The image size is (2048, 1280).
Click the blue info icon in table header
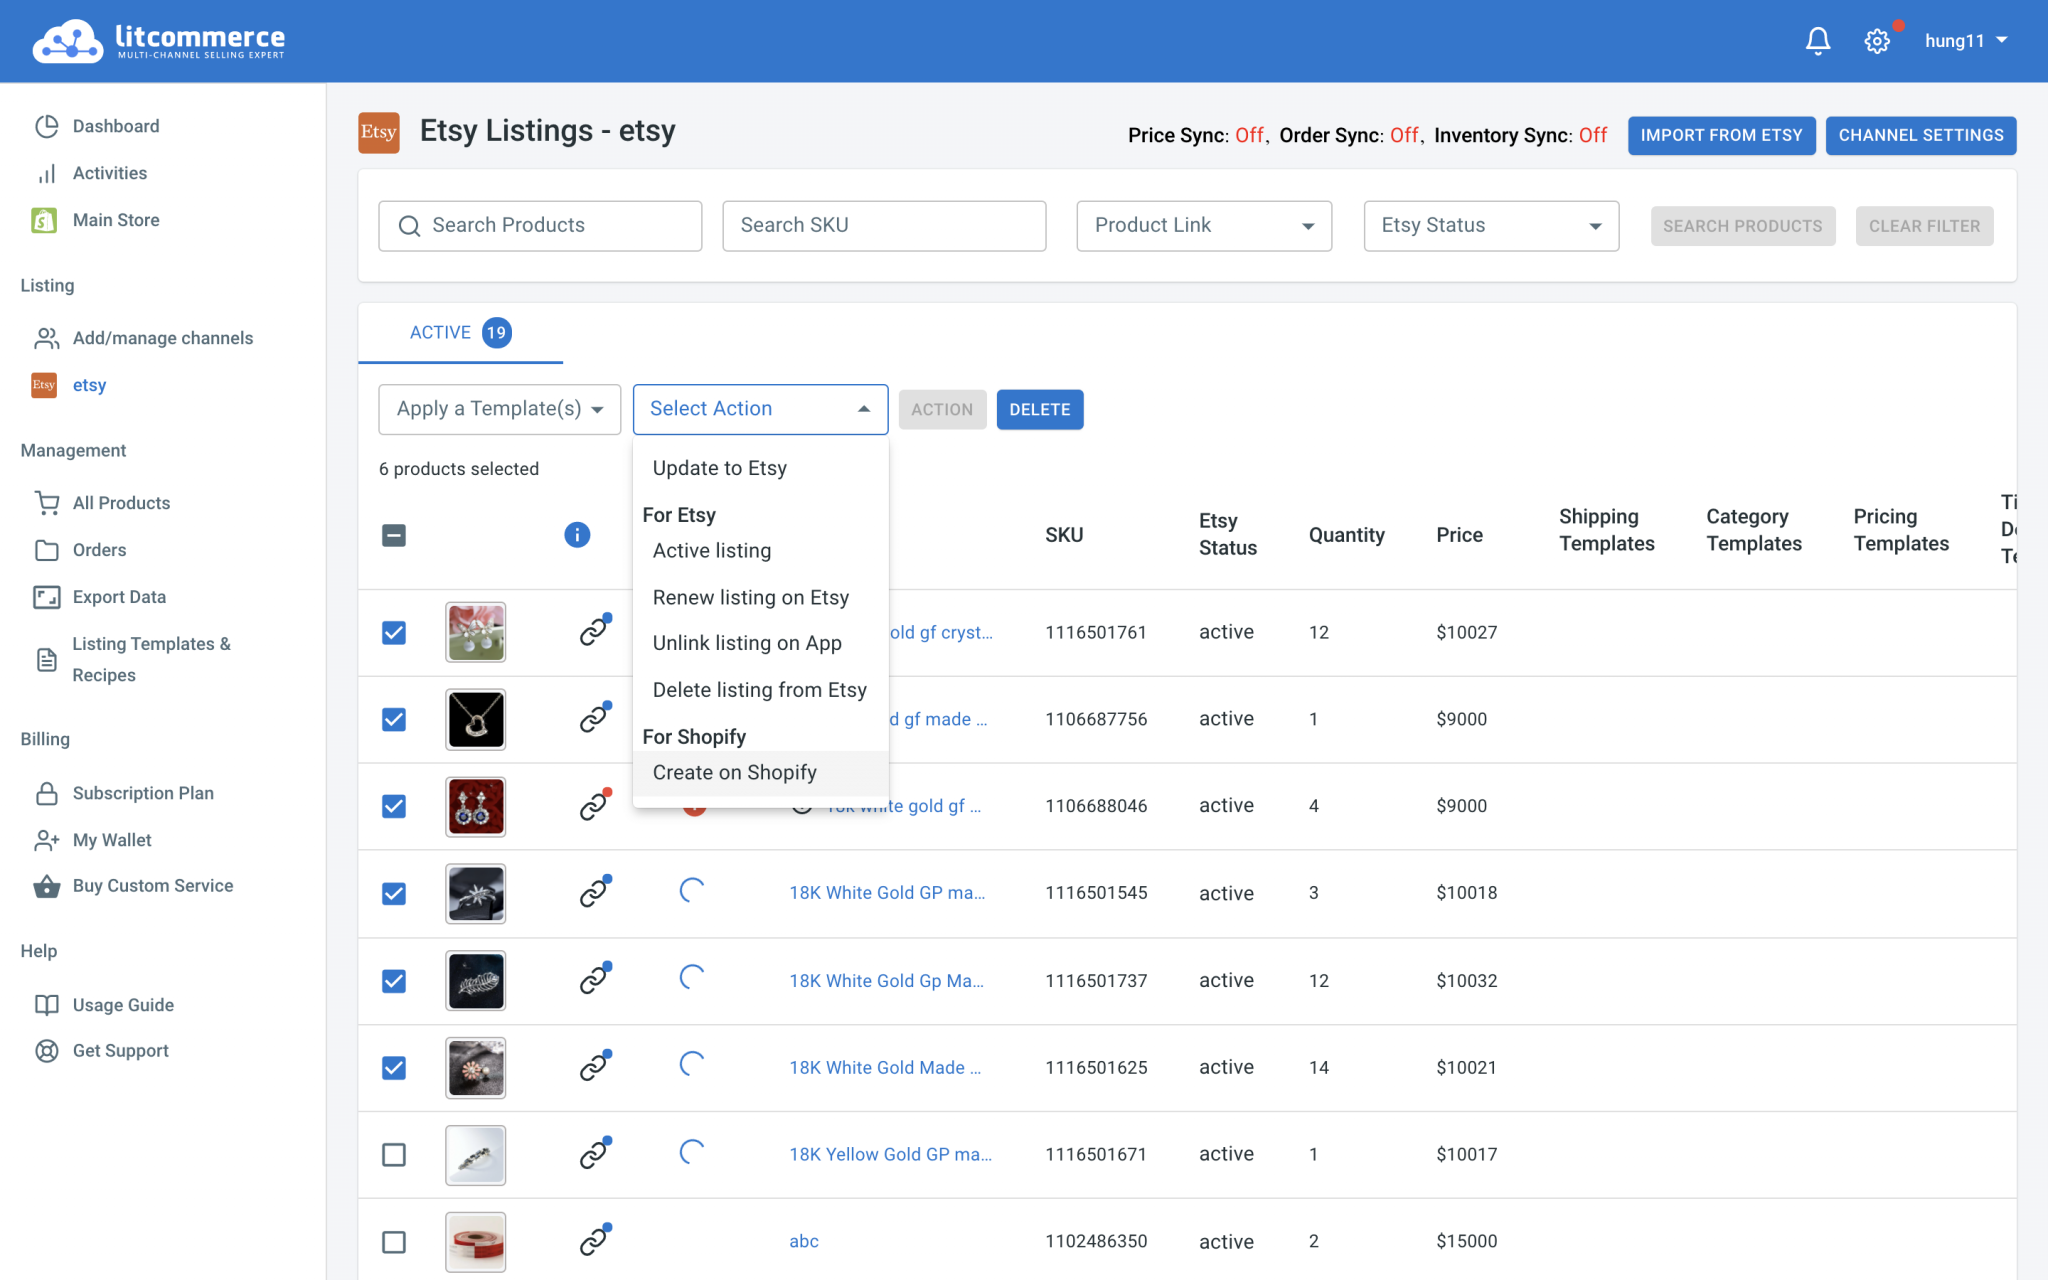click(x=577, y=535)
